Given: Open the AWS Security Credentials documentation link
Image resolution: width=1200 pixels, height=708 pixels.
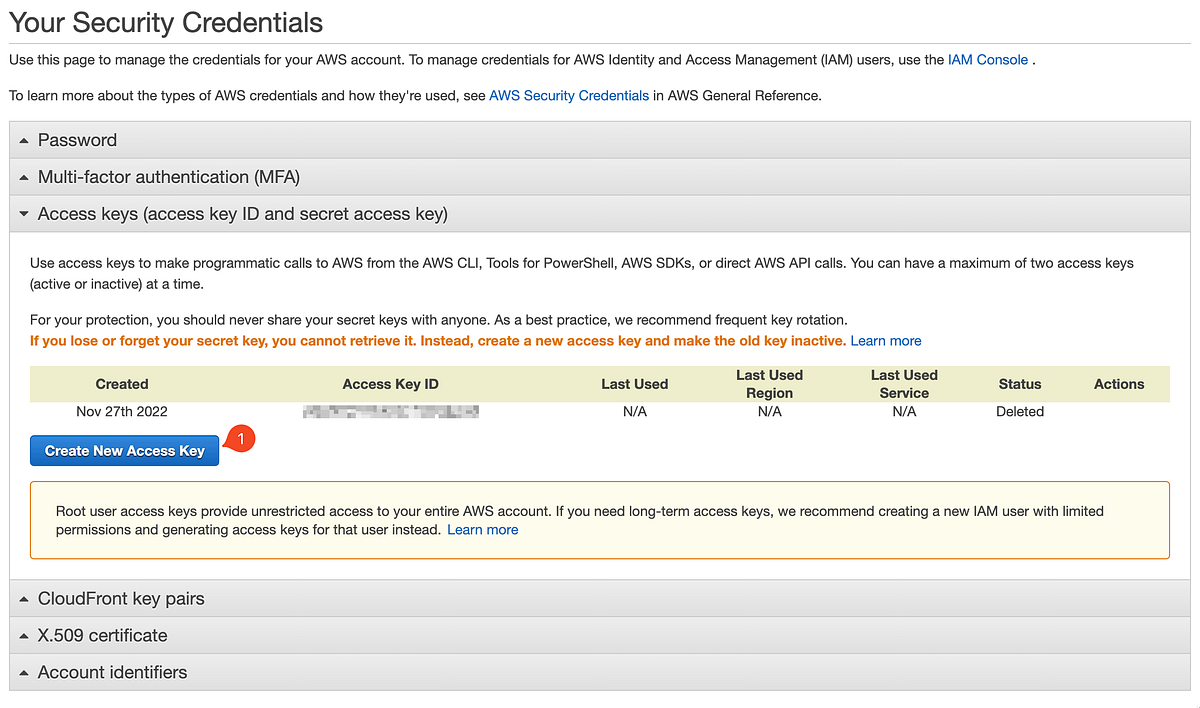Looking at the screenshot, I should point(568,95).
